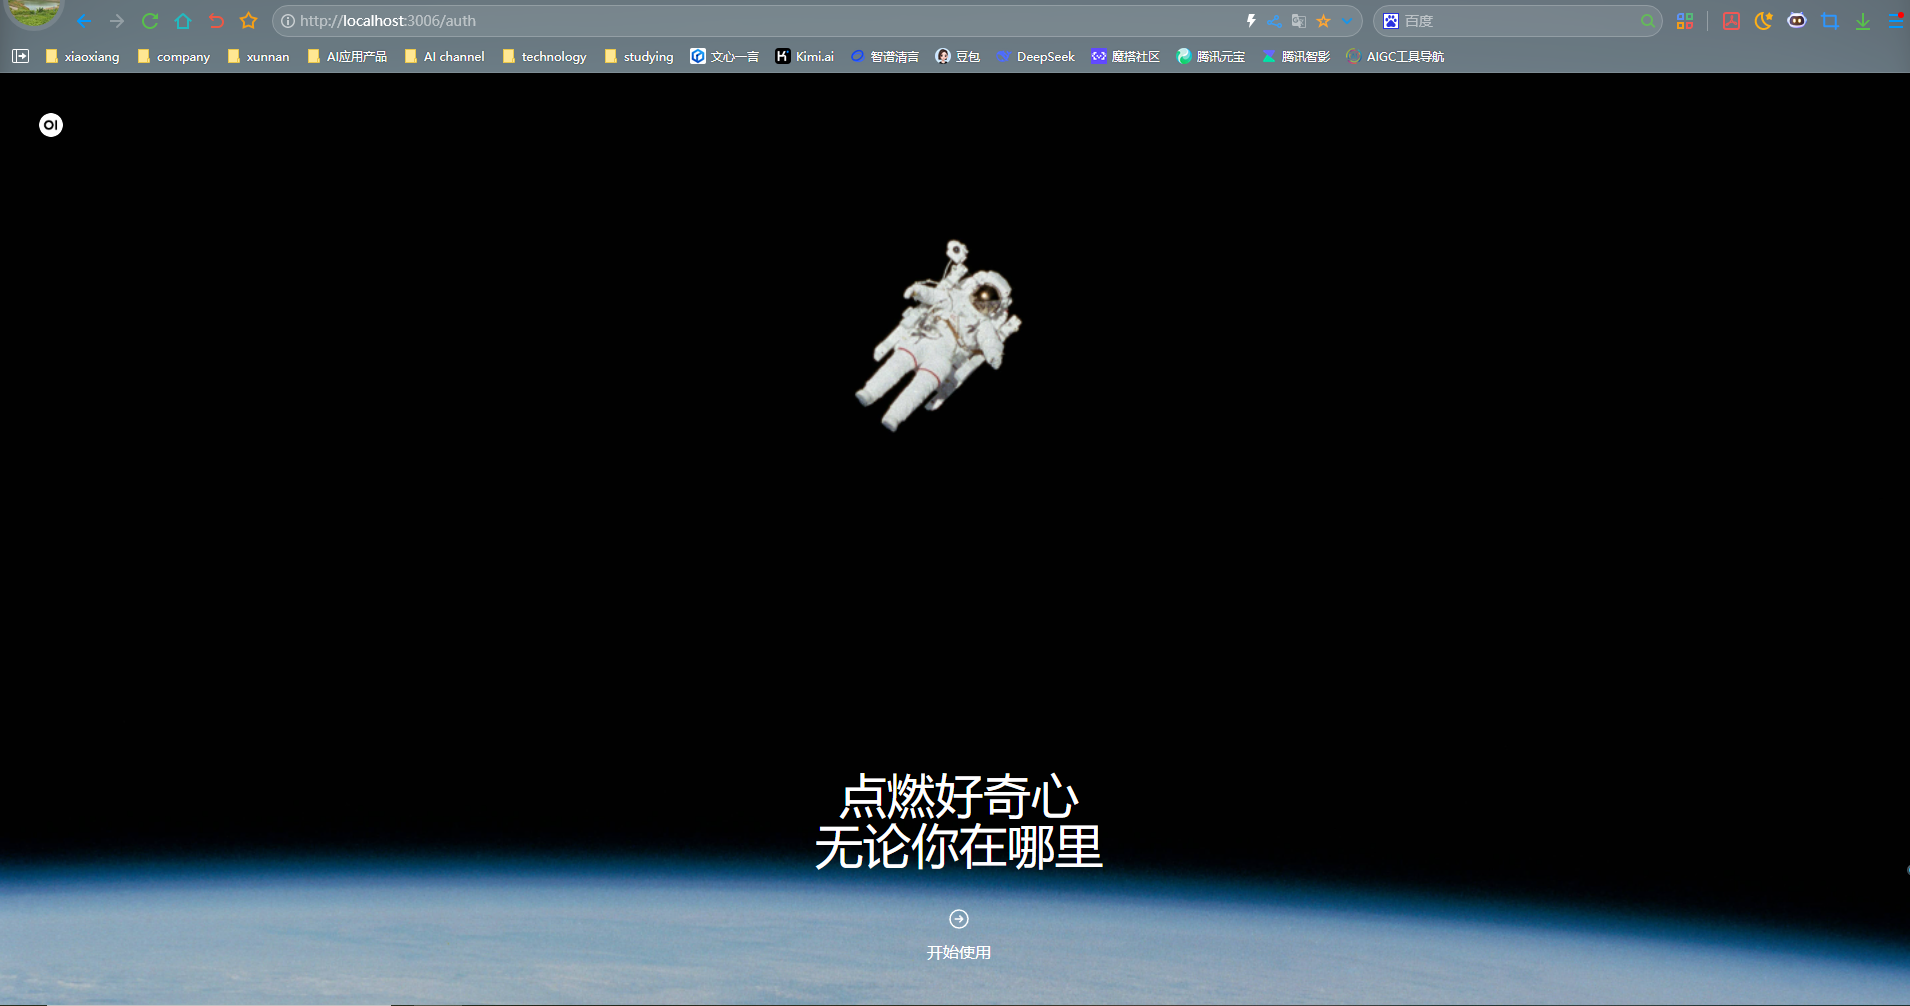This screenshot has width=1910, height=1006.
Task: Click the 开始使用 label
Action: click(x=959, y=953)
